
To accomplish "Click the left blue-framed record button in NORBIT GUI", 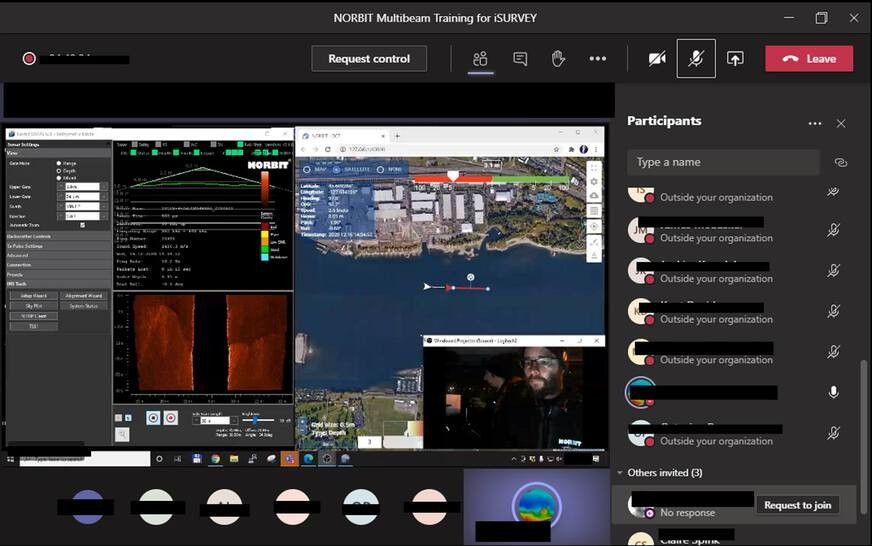I will 153,418.
